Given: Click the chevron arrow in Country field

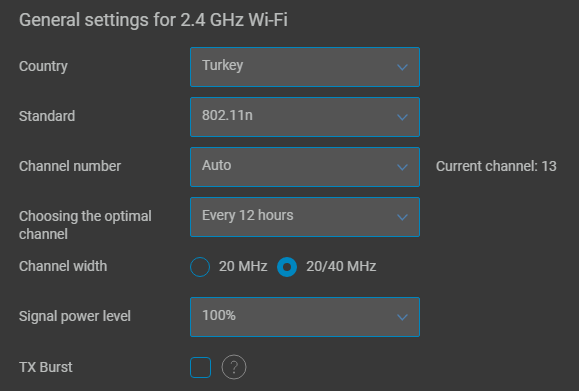Looking at the screenshot, I should tap(402, 67).
